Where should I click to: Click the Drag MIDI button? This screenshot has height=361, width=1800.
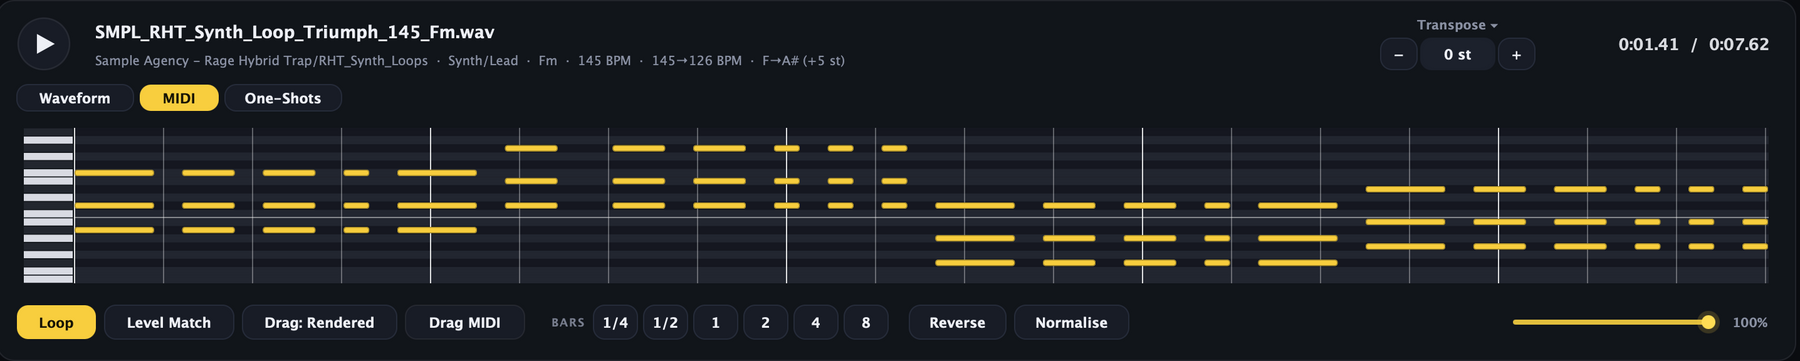[x=465, y=322]
